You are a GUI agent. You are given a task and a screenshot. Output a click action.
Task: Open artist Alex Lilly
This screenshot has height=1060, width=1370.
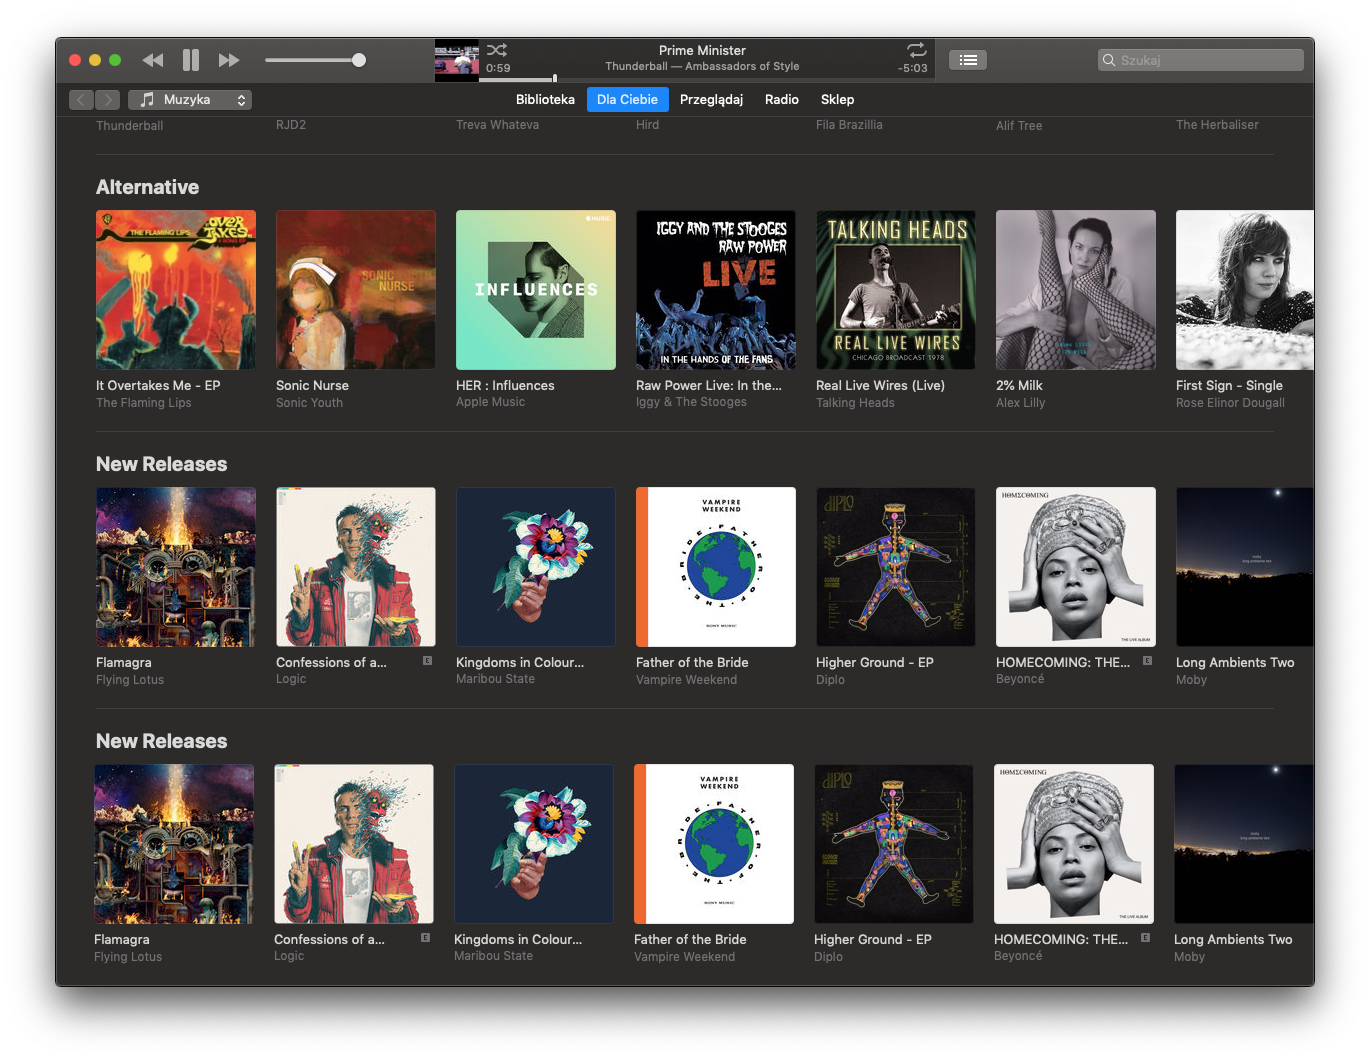[1020, 403]
